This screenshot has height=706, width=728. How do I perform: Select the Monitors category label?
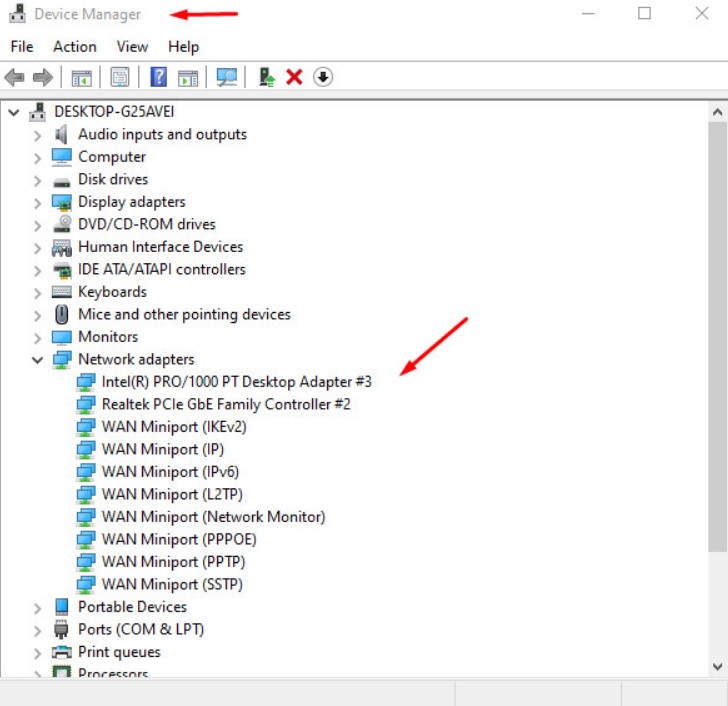click(x=108, y=337)
